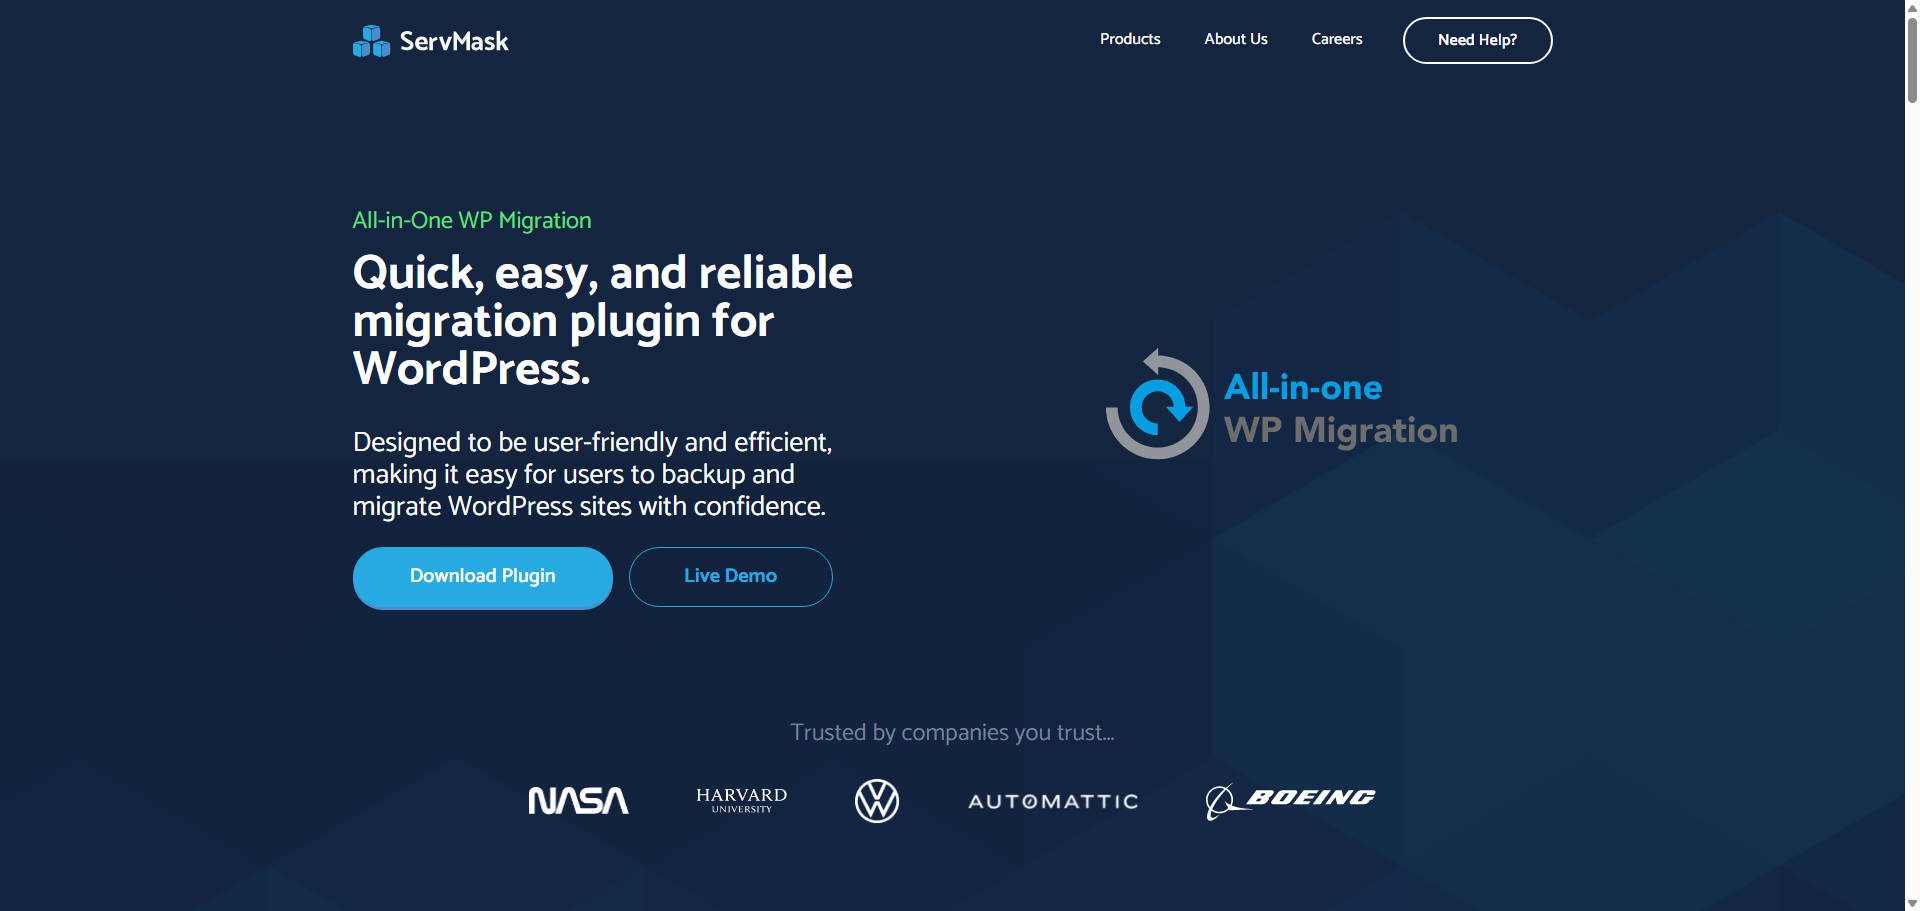Navigate to the About Us page
The height and width of the screenshot is (911, 1920).
tap(1235, 39)
